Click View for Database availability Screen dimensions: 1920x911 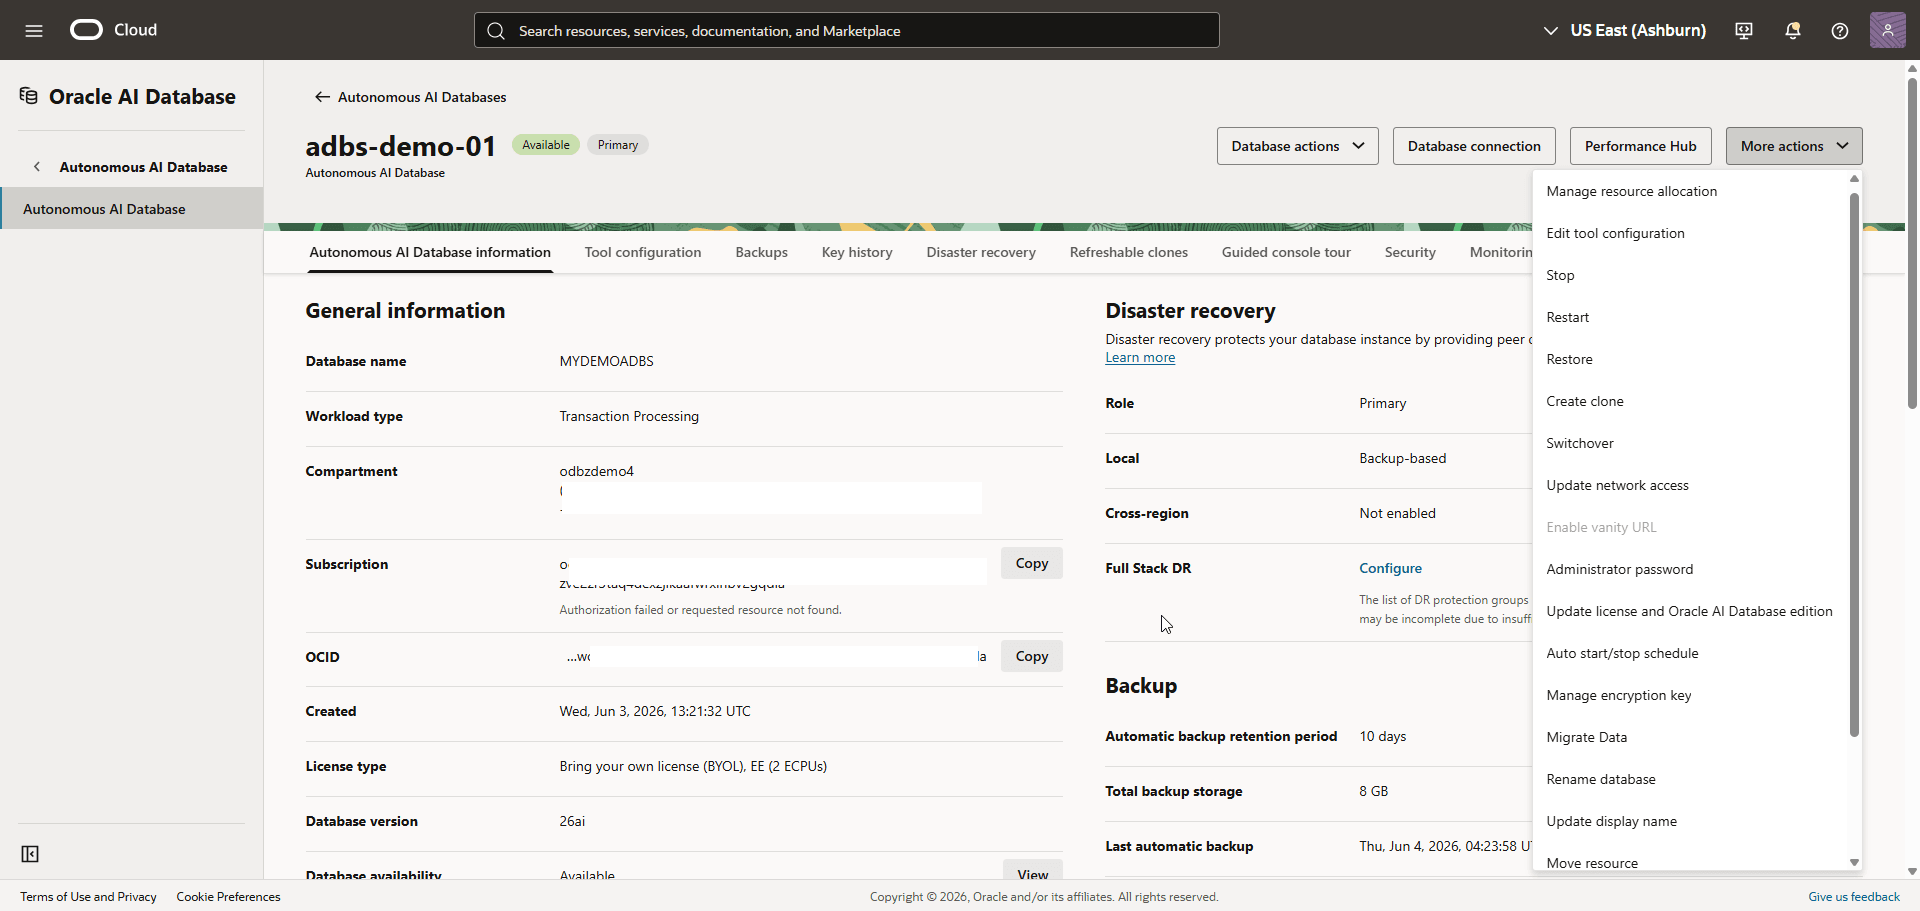[x=1033, y=871]
